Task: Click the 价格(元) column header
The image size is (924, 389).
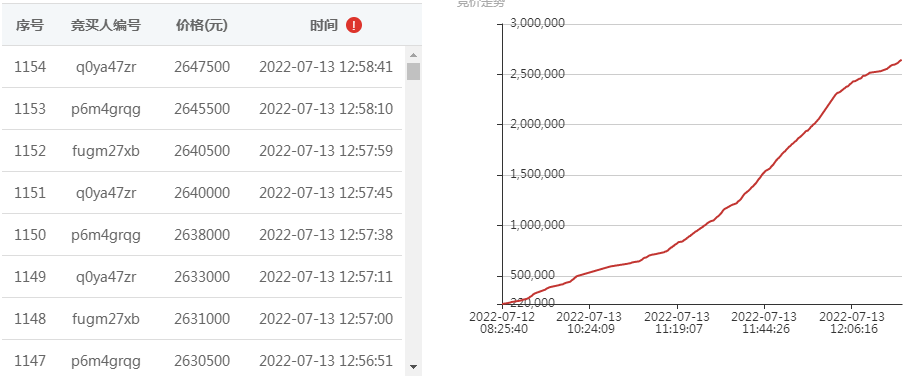Action: click(202, 25)
